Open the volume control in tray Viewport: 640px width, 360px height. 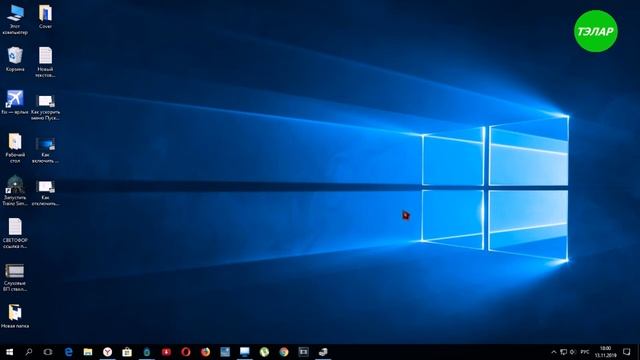point(573,352)
